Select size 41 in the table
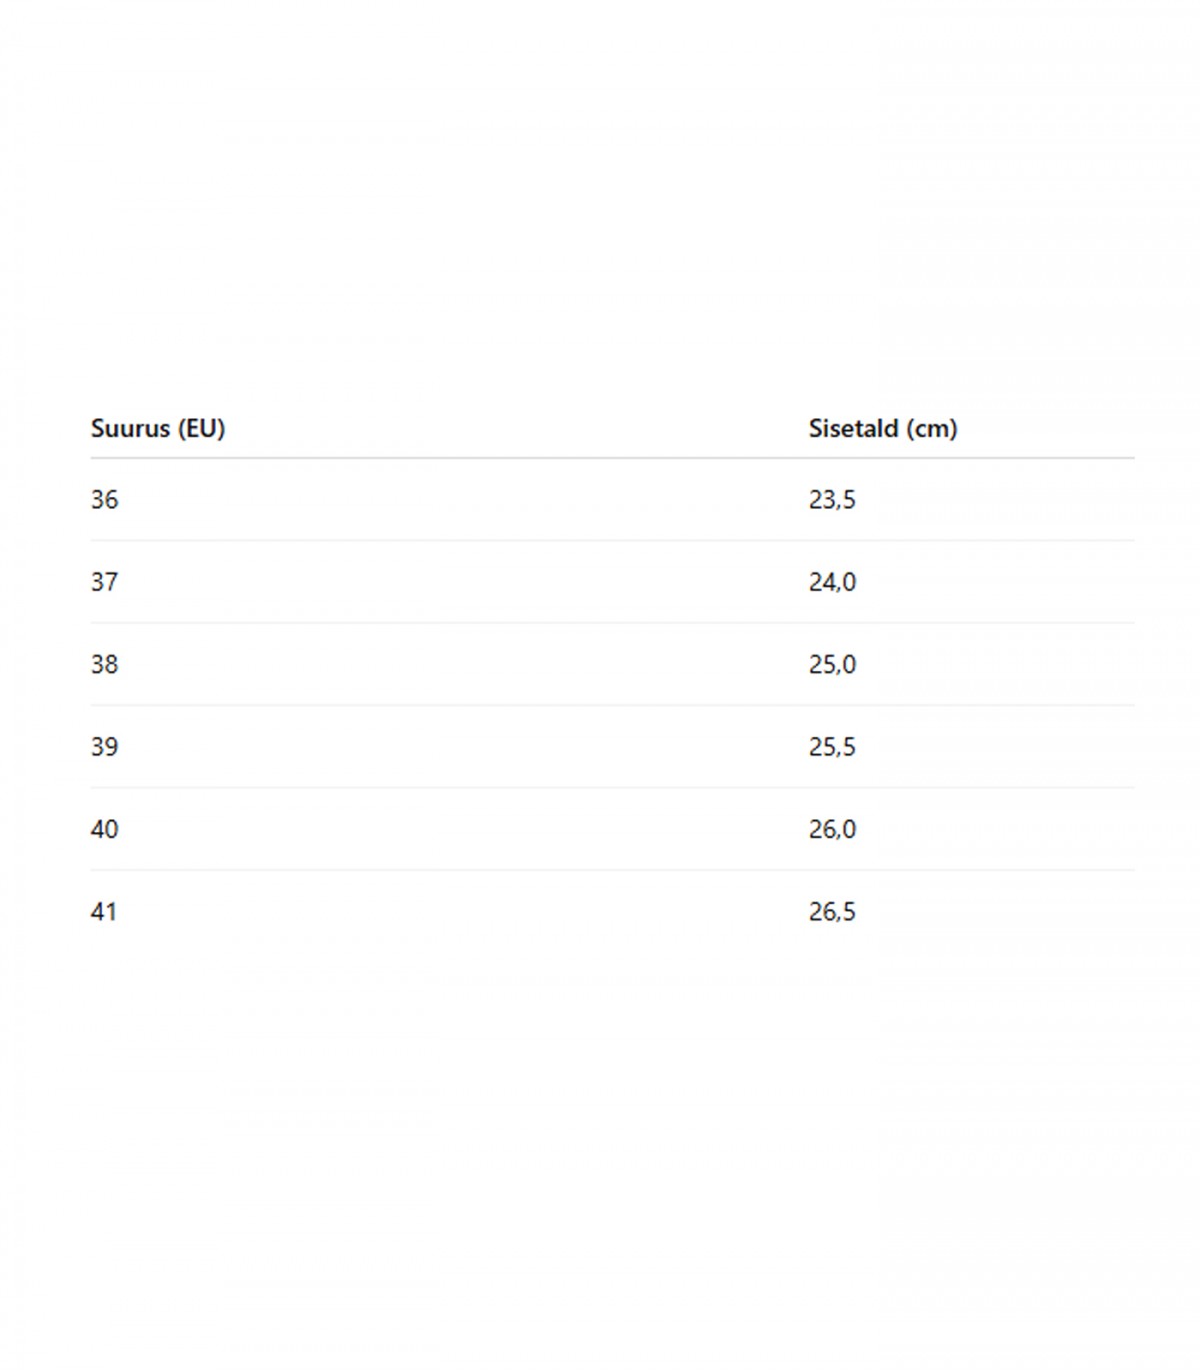Viewport: 1200px width, 1372px height. pyautogui.click(x=104, y=912)
